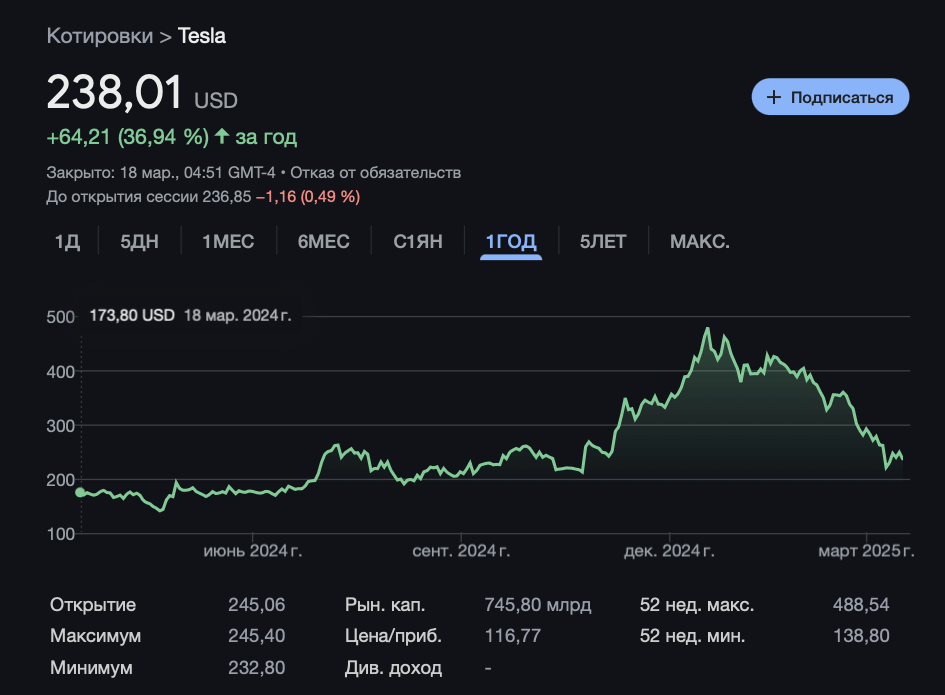Click the Максимум value 245,40

tap(257, 636)
